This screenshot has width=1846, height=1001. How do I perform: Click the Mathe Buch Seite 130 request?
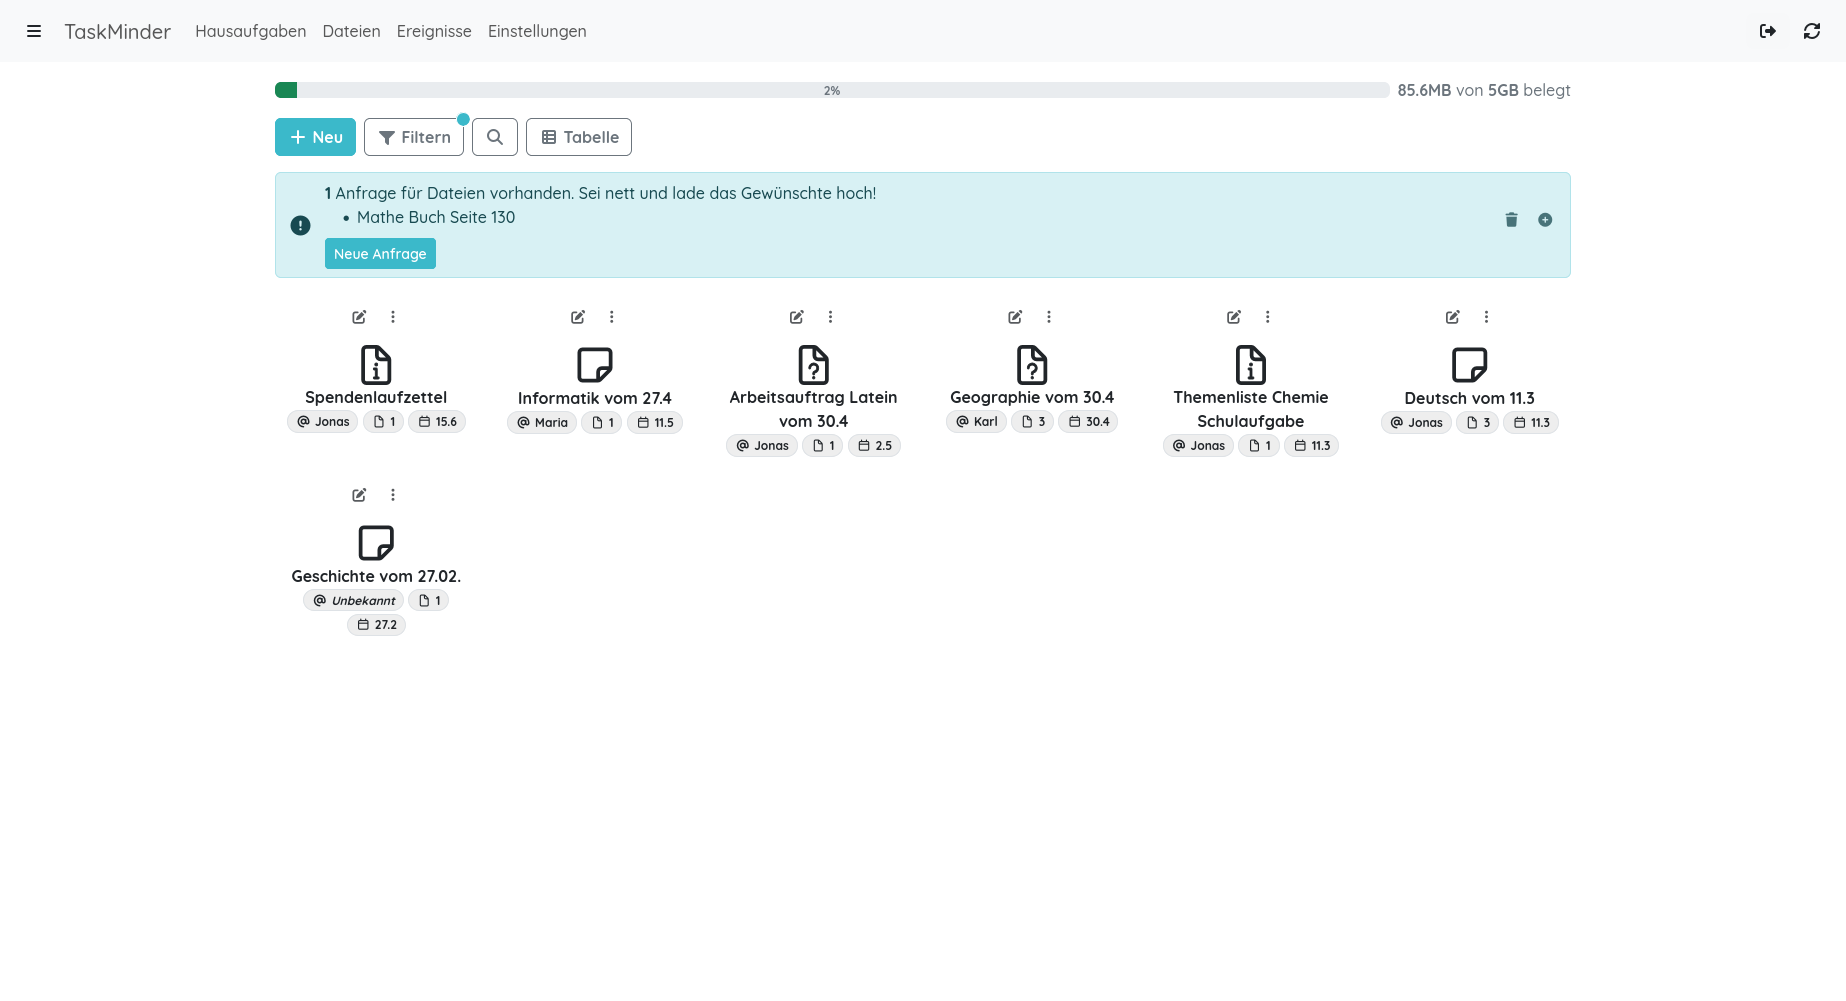436,217
